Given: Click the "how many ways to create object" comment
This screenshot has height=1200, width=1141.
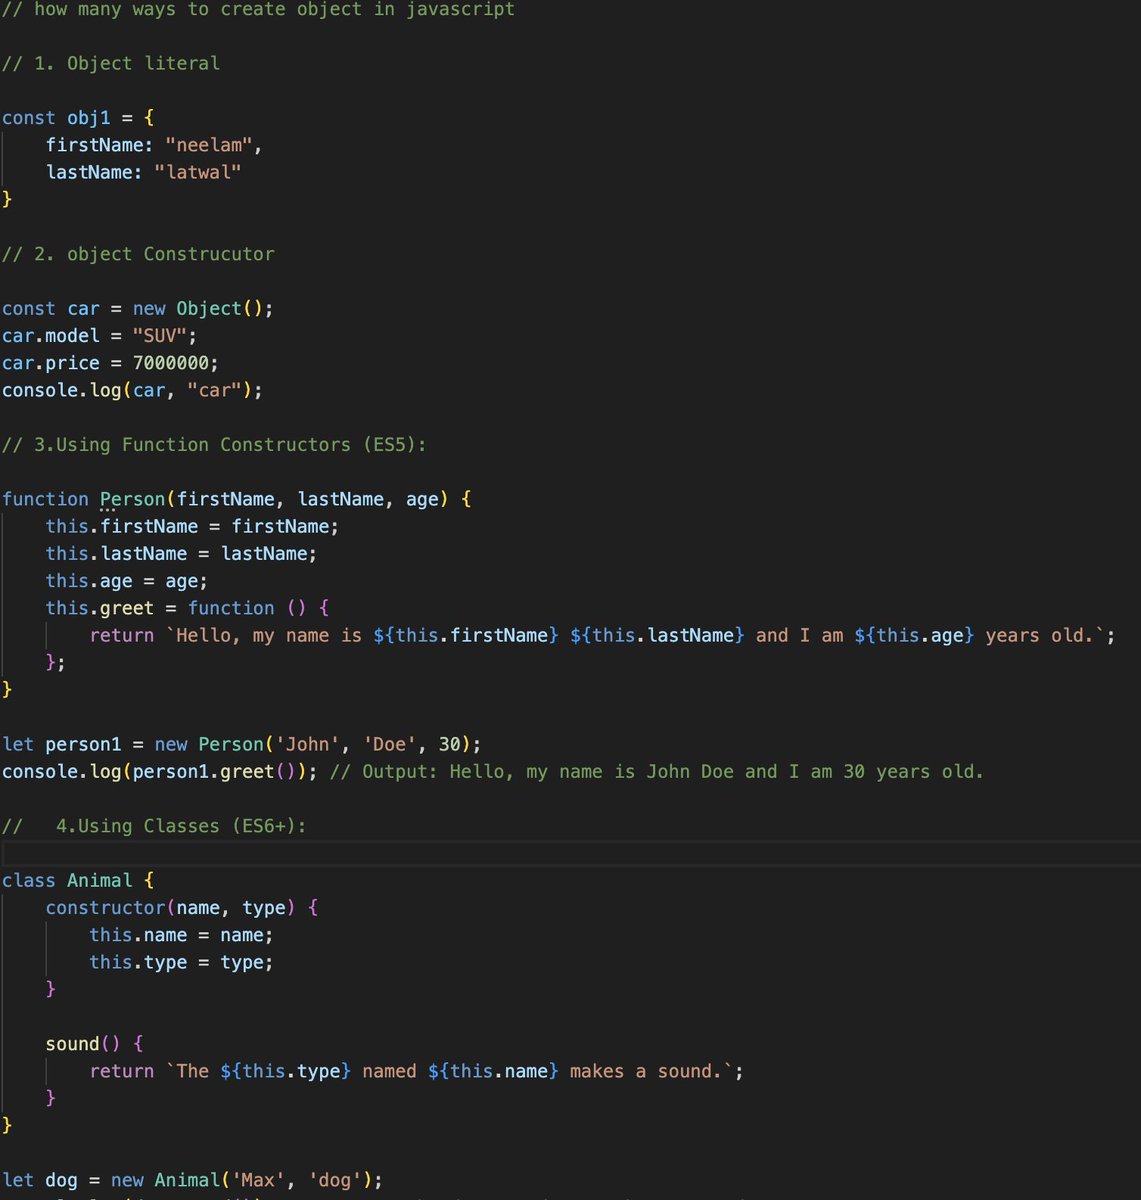Looking at the screenshot, I should pyautogui.click(x=259, y=10).
